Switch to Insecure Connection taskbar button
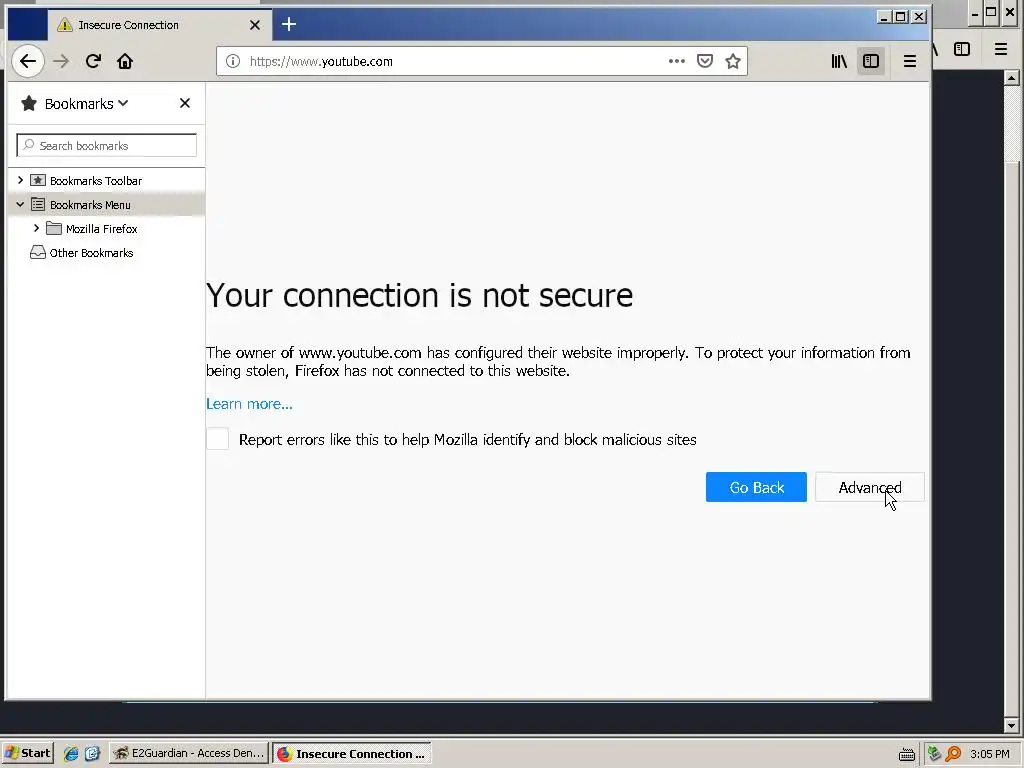1024x768 pixels. 351,753
